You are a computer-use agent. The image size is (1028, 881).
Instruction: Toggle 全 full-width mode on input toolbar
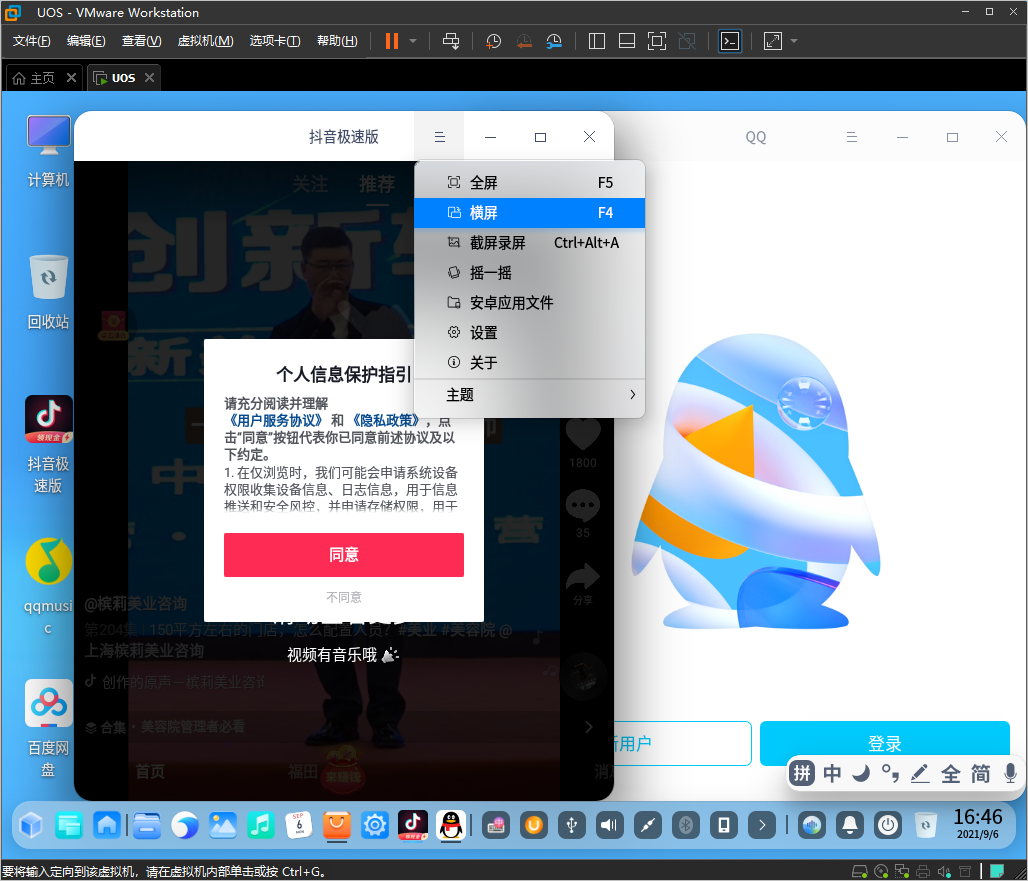tap(951, 773)
